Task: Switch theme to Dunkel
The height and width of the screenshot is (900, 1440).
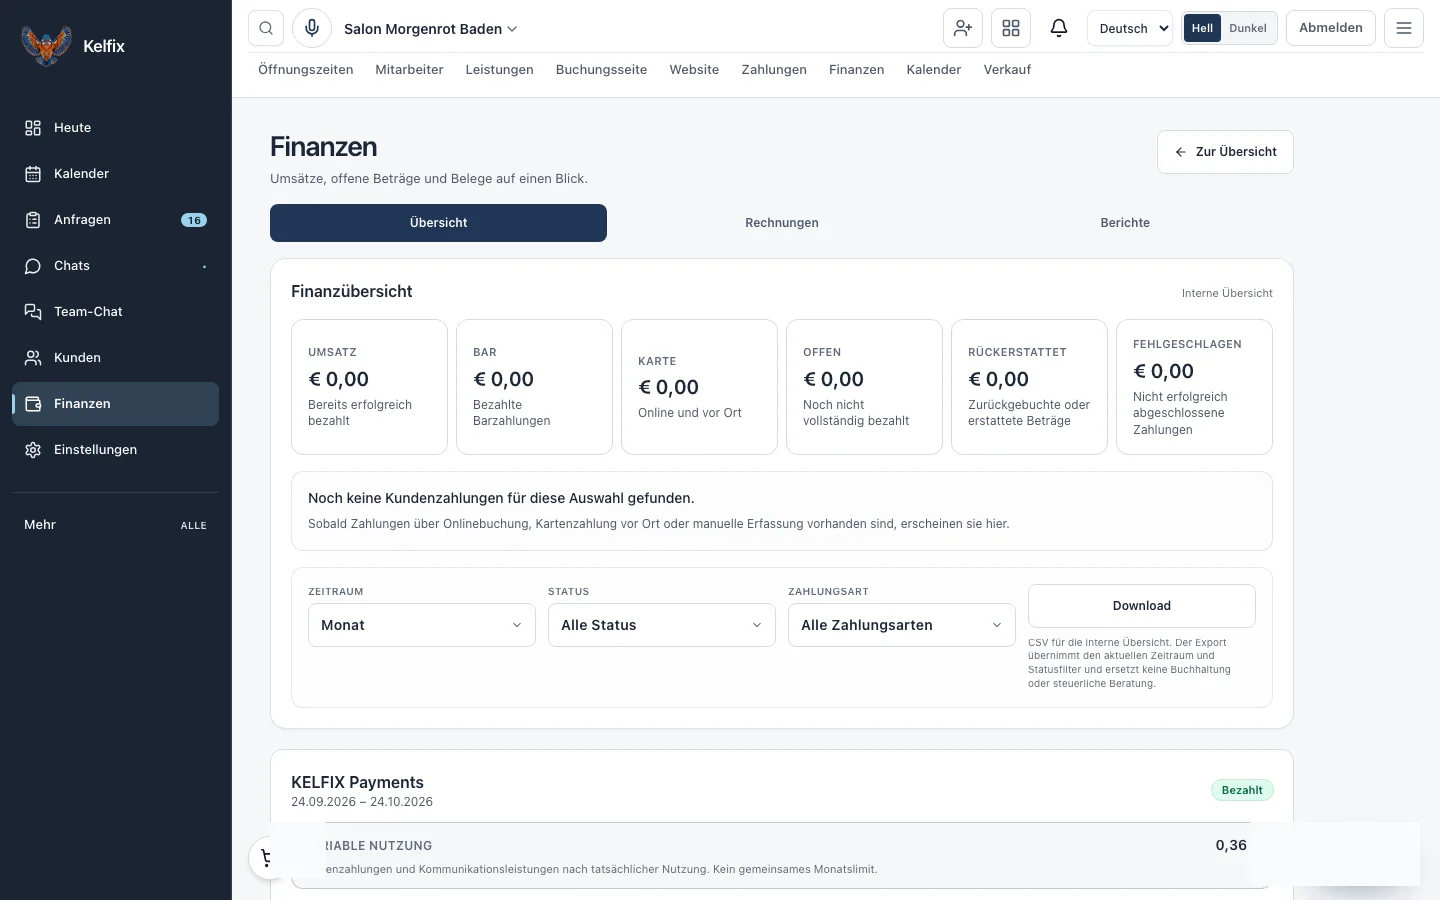Action: tap(1248, 28)
